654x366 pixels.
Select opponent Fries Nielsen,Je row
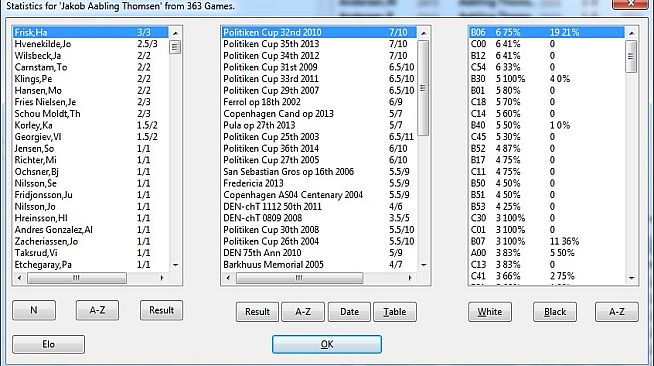coord(91,102)
